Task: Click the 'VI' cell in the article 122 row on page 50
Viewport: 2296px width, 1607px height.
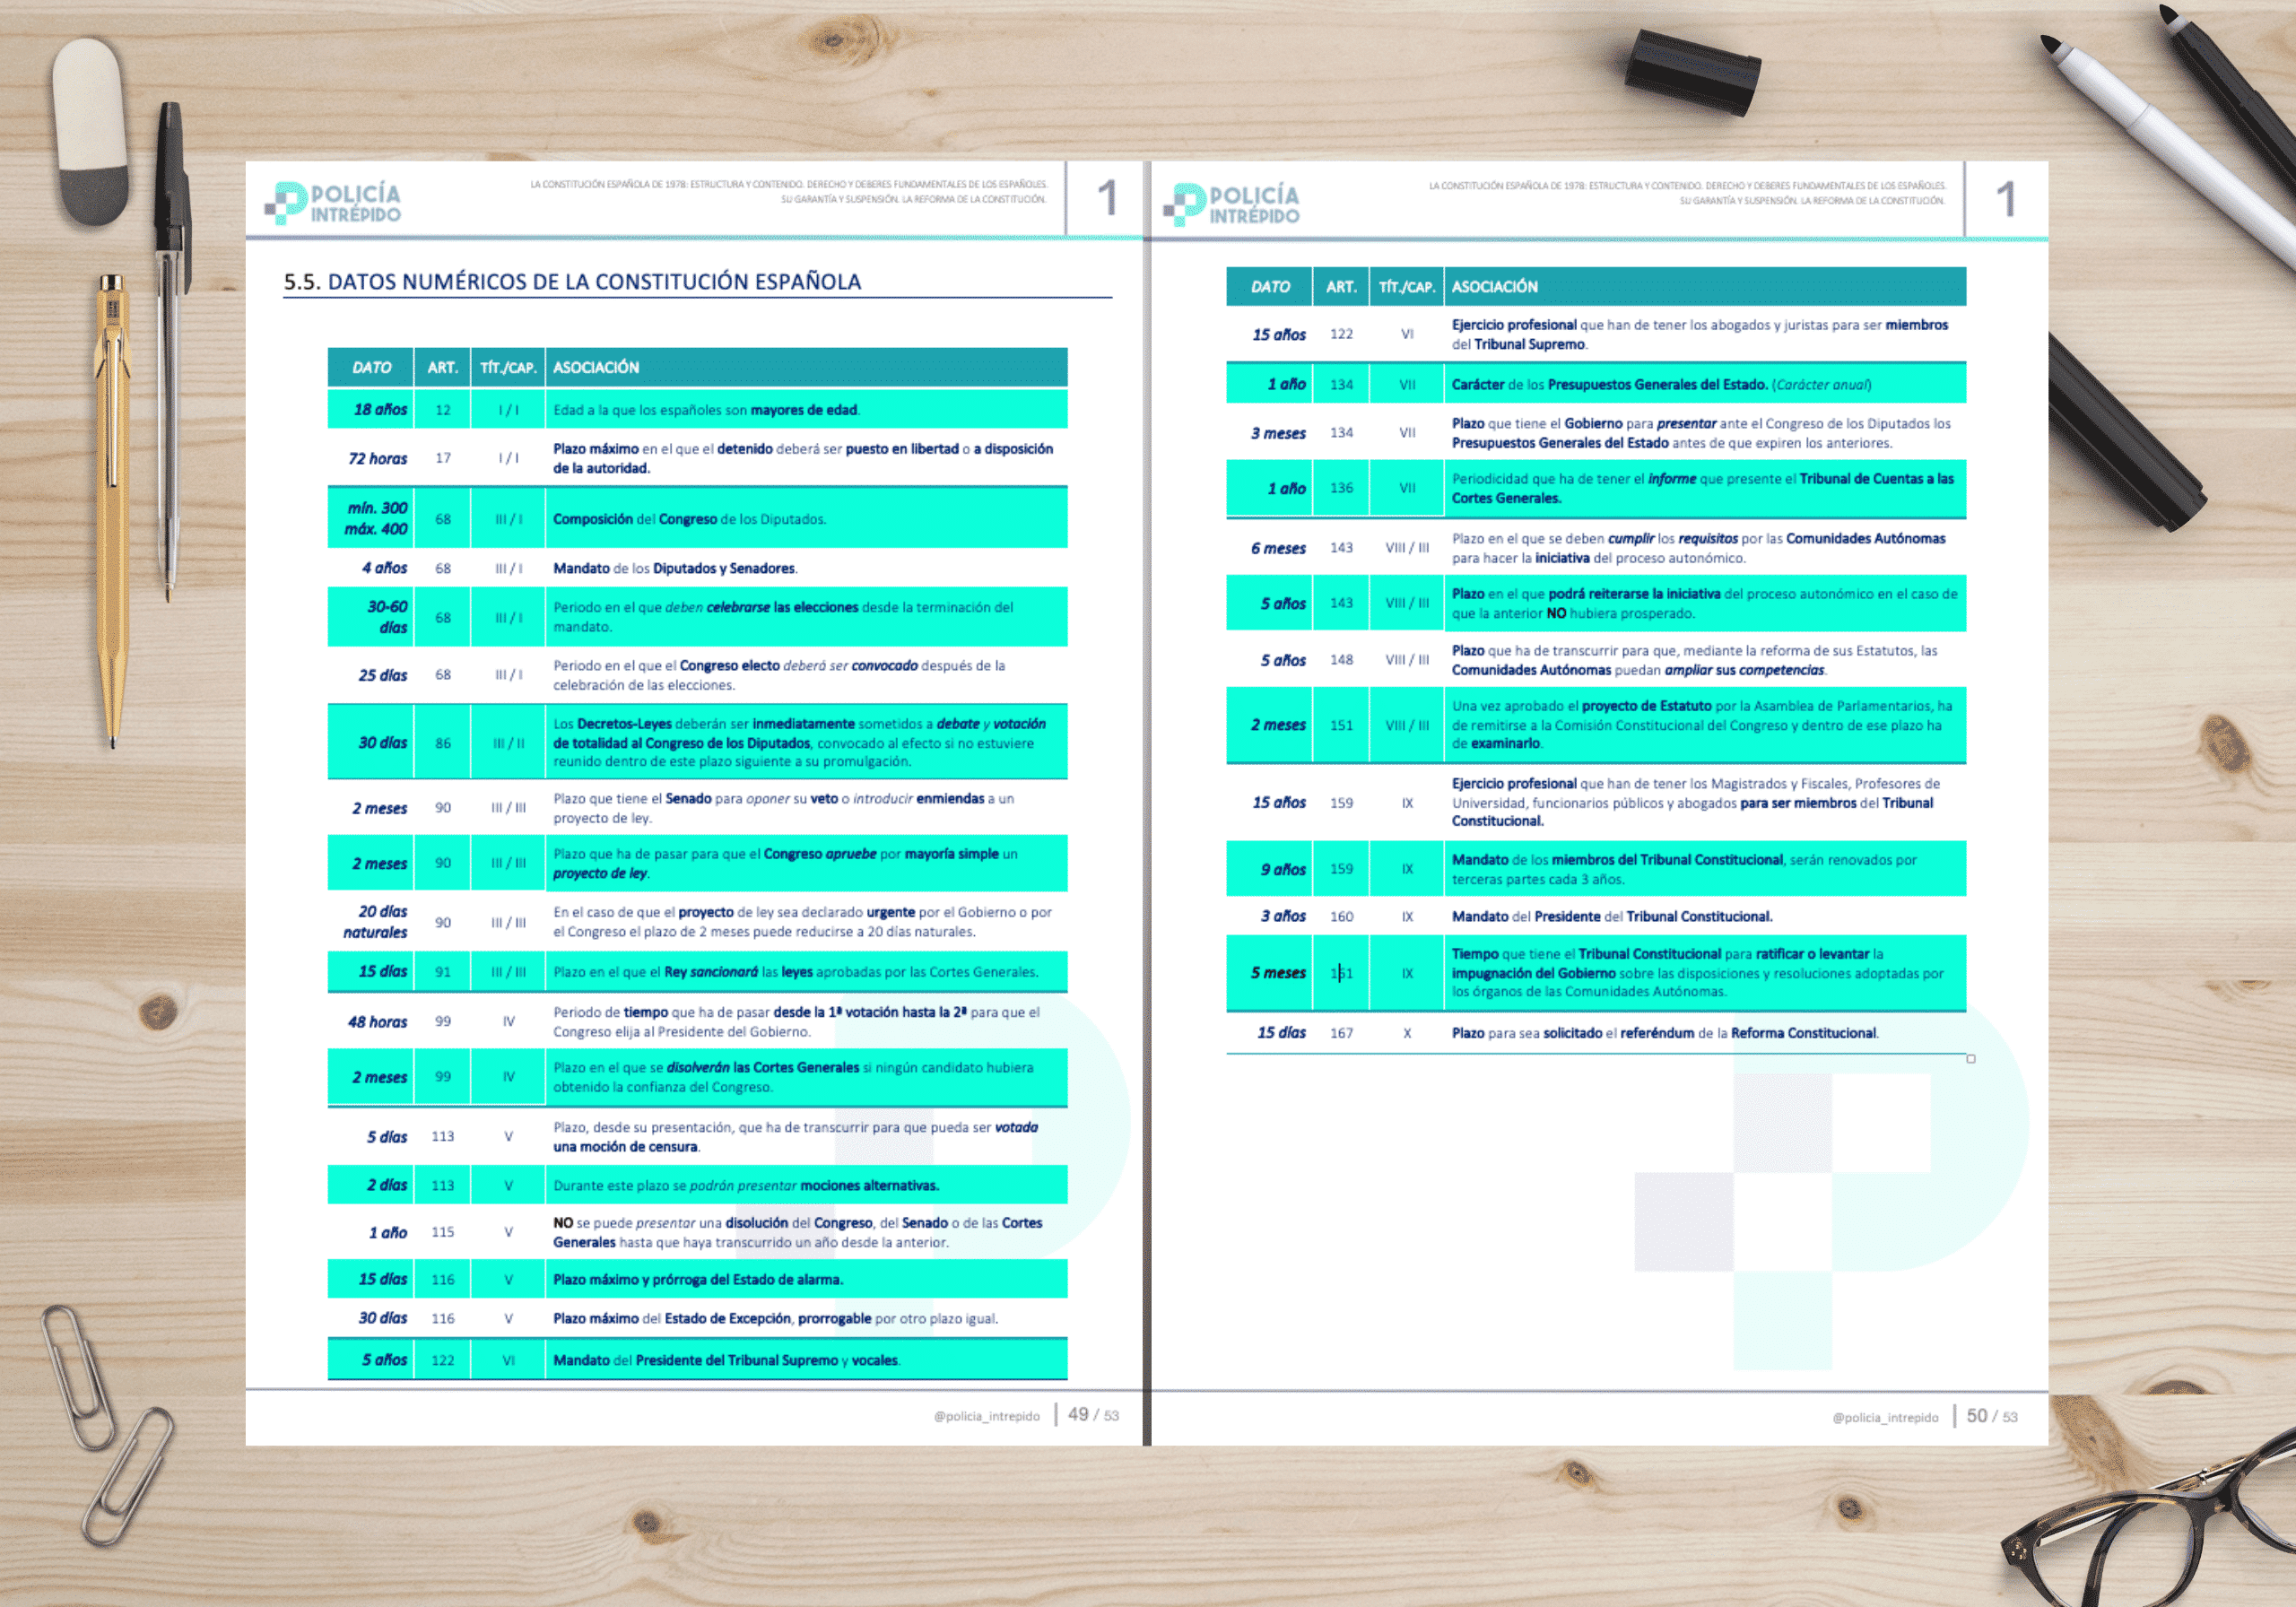Action: pyautogui.click(x=1407, y=334)
